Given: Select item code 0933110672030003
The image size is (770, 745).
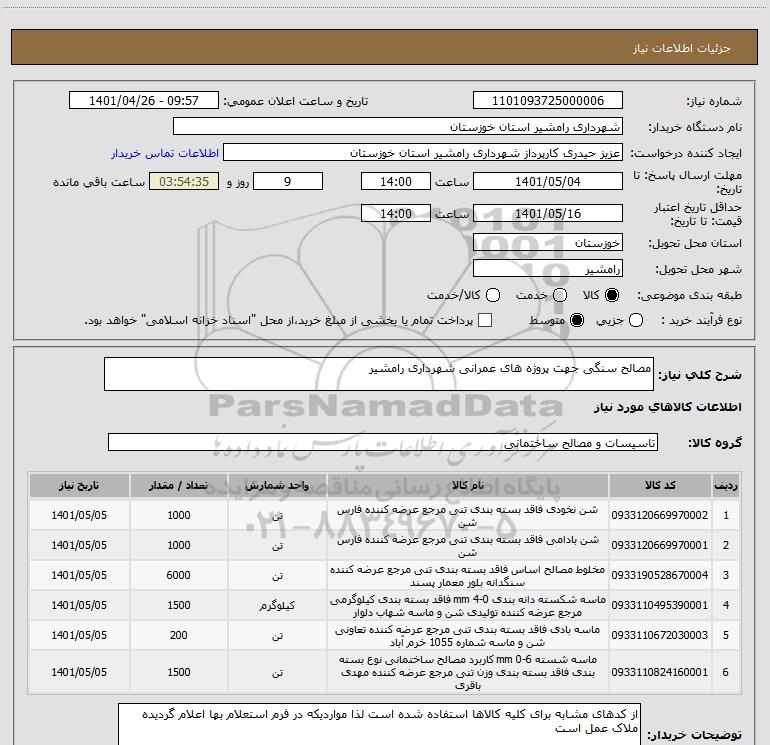Looking at the screenshot, I should (660, 635).
